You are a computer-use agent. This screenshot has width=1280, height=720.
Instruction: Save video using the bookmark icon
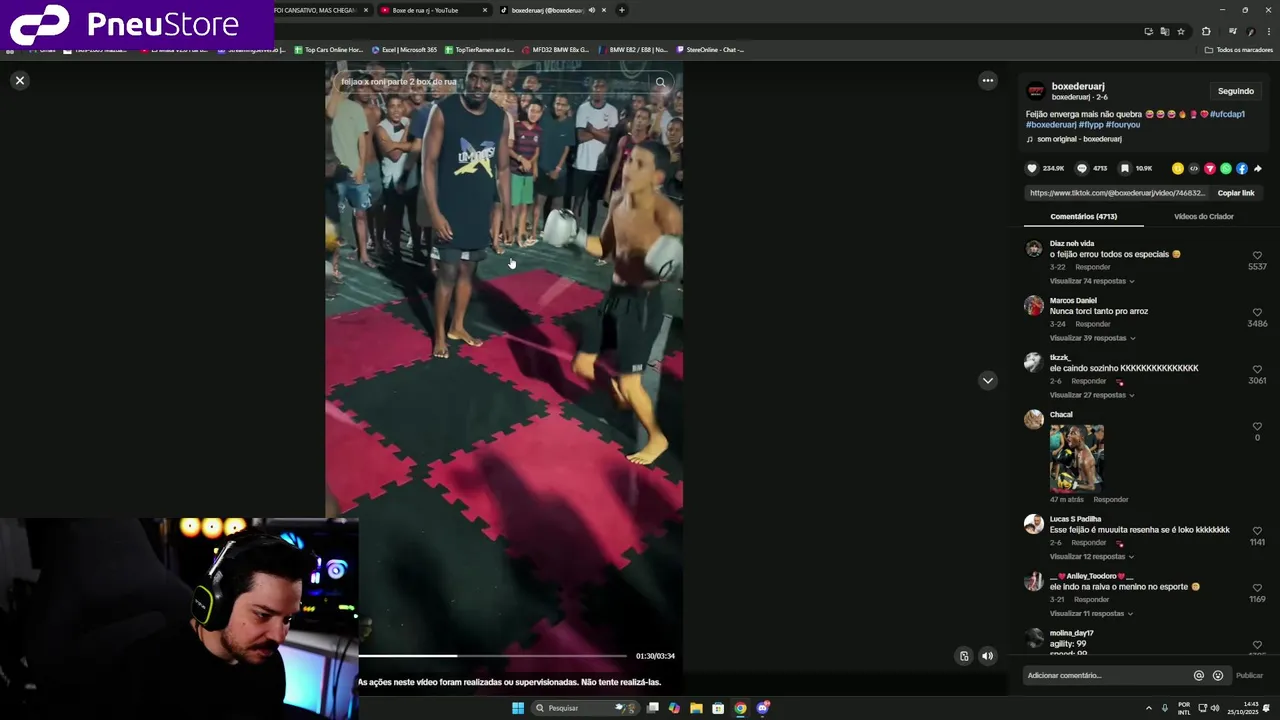pos(1124,168)
